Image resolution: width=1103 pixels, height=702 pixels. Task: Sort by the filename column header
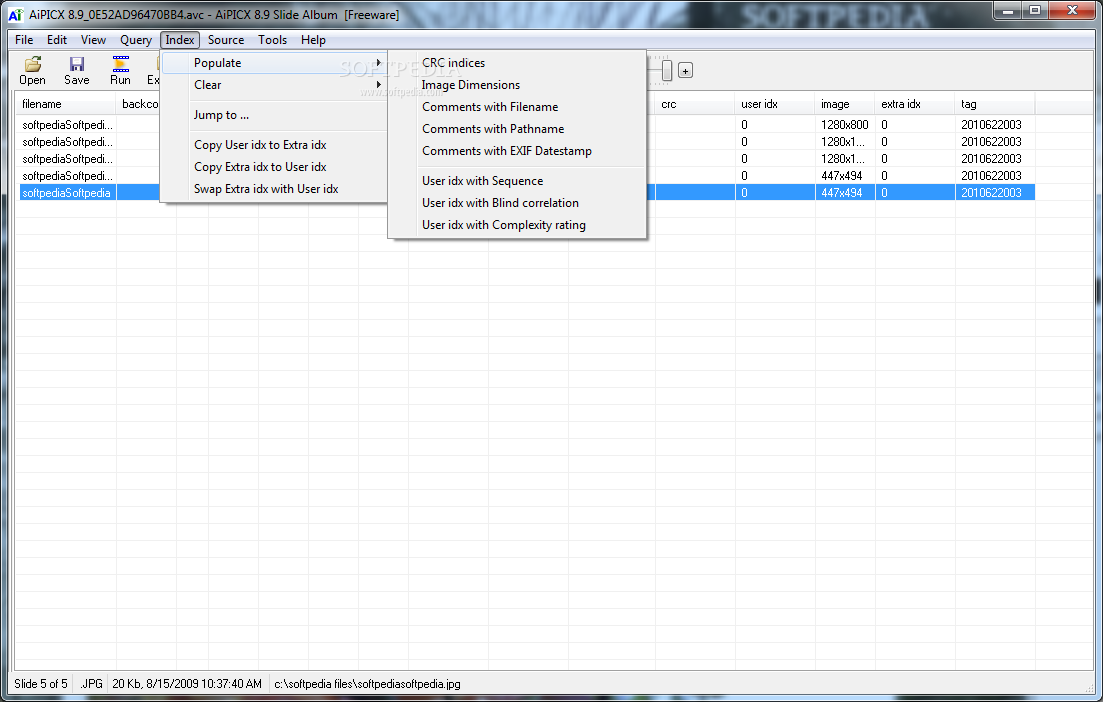tap(65, 104)
